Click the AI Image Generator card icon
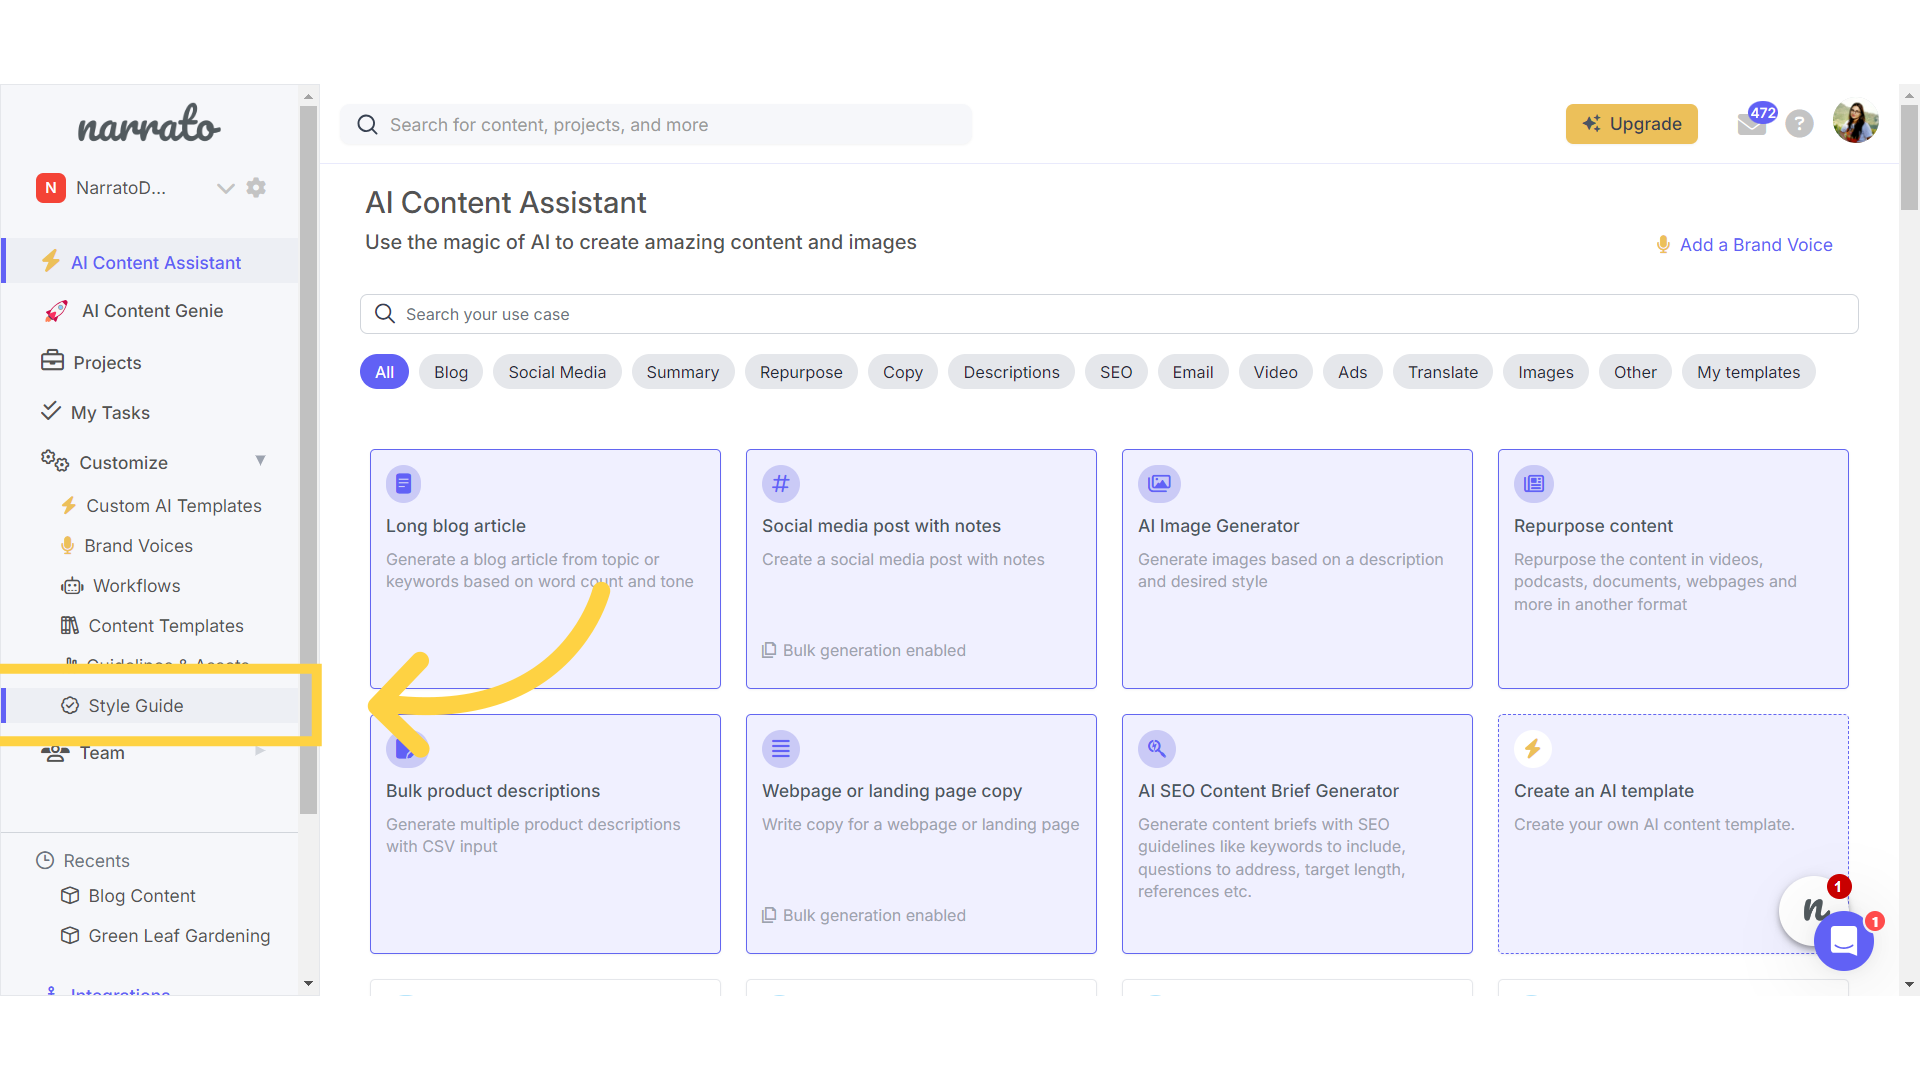 (x=1159, y=484)
